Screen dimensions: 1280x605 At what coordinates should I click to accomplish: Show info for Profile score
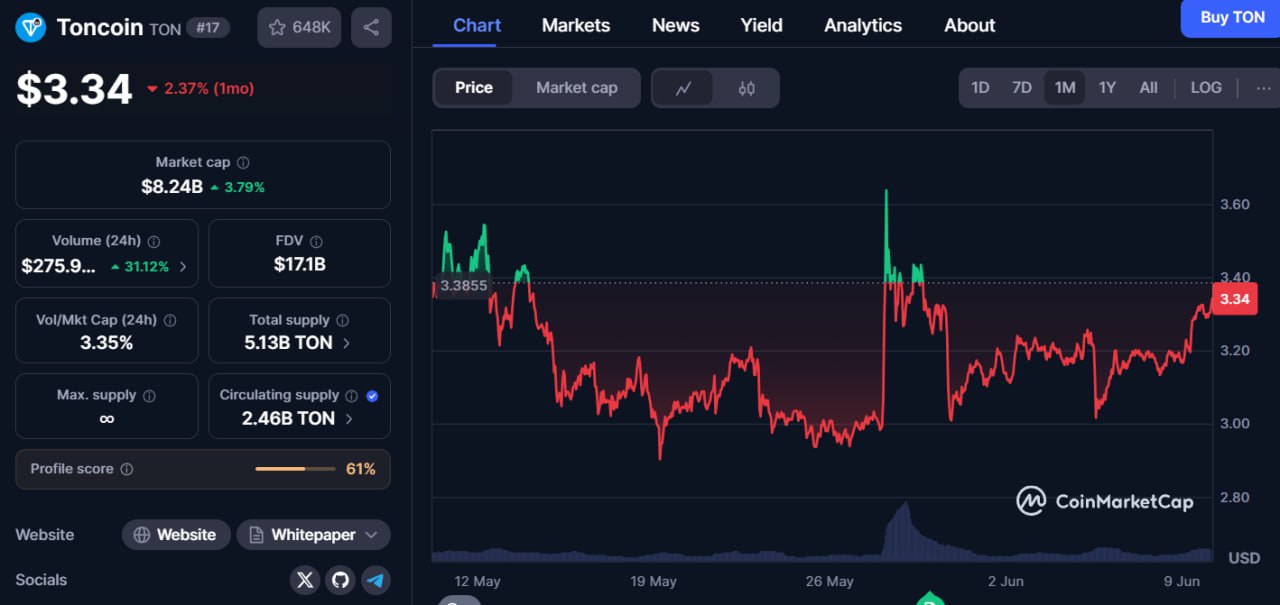click(127, 469)
